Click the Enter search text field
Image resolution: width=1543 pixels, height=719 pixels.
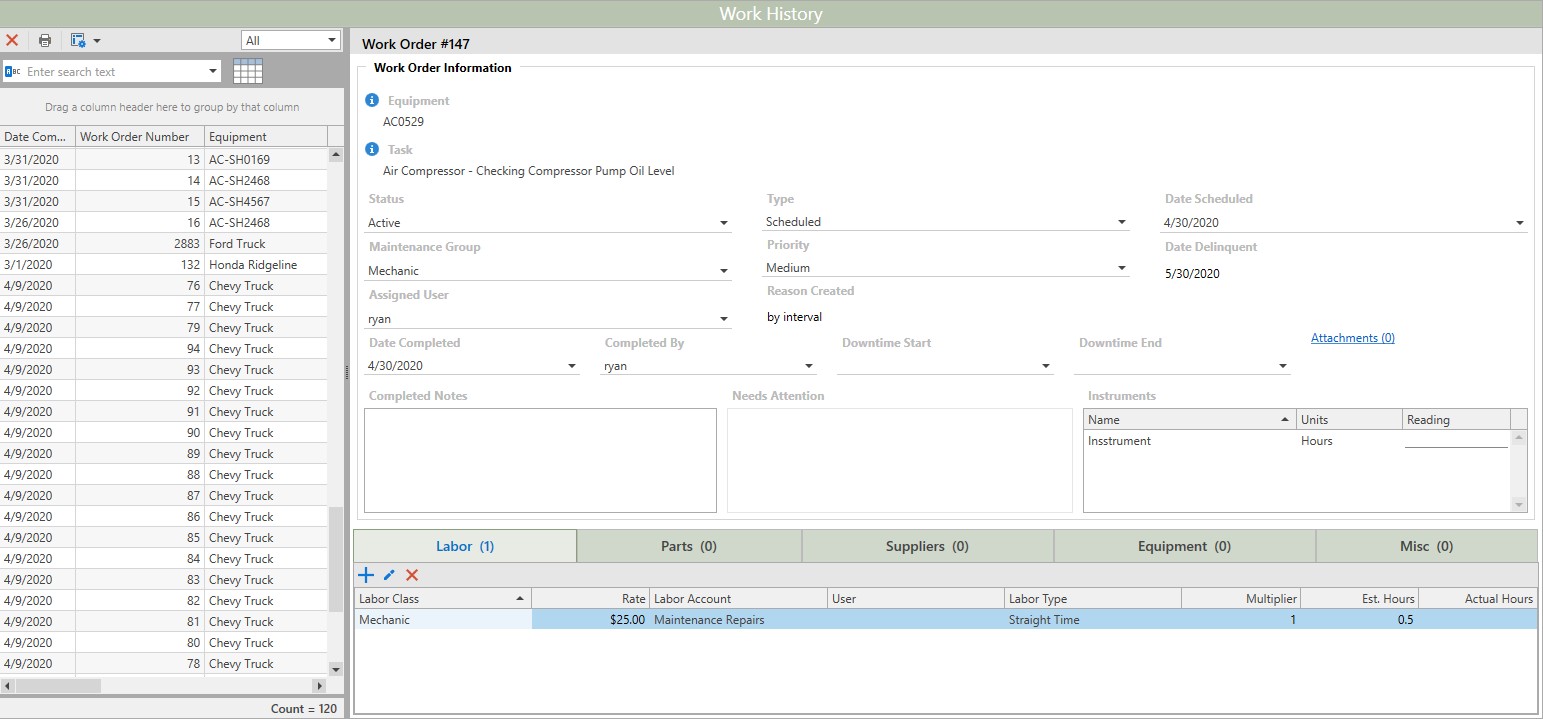point(112,72)
